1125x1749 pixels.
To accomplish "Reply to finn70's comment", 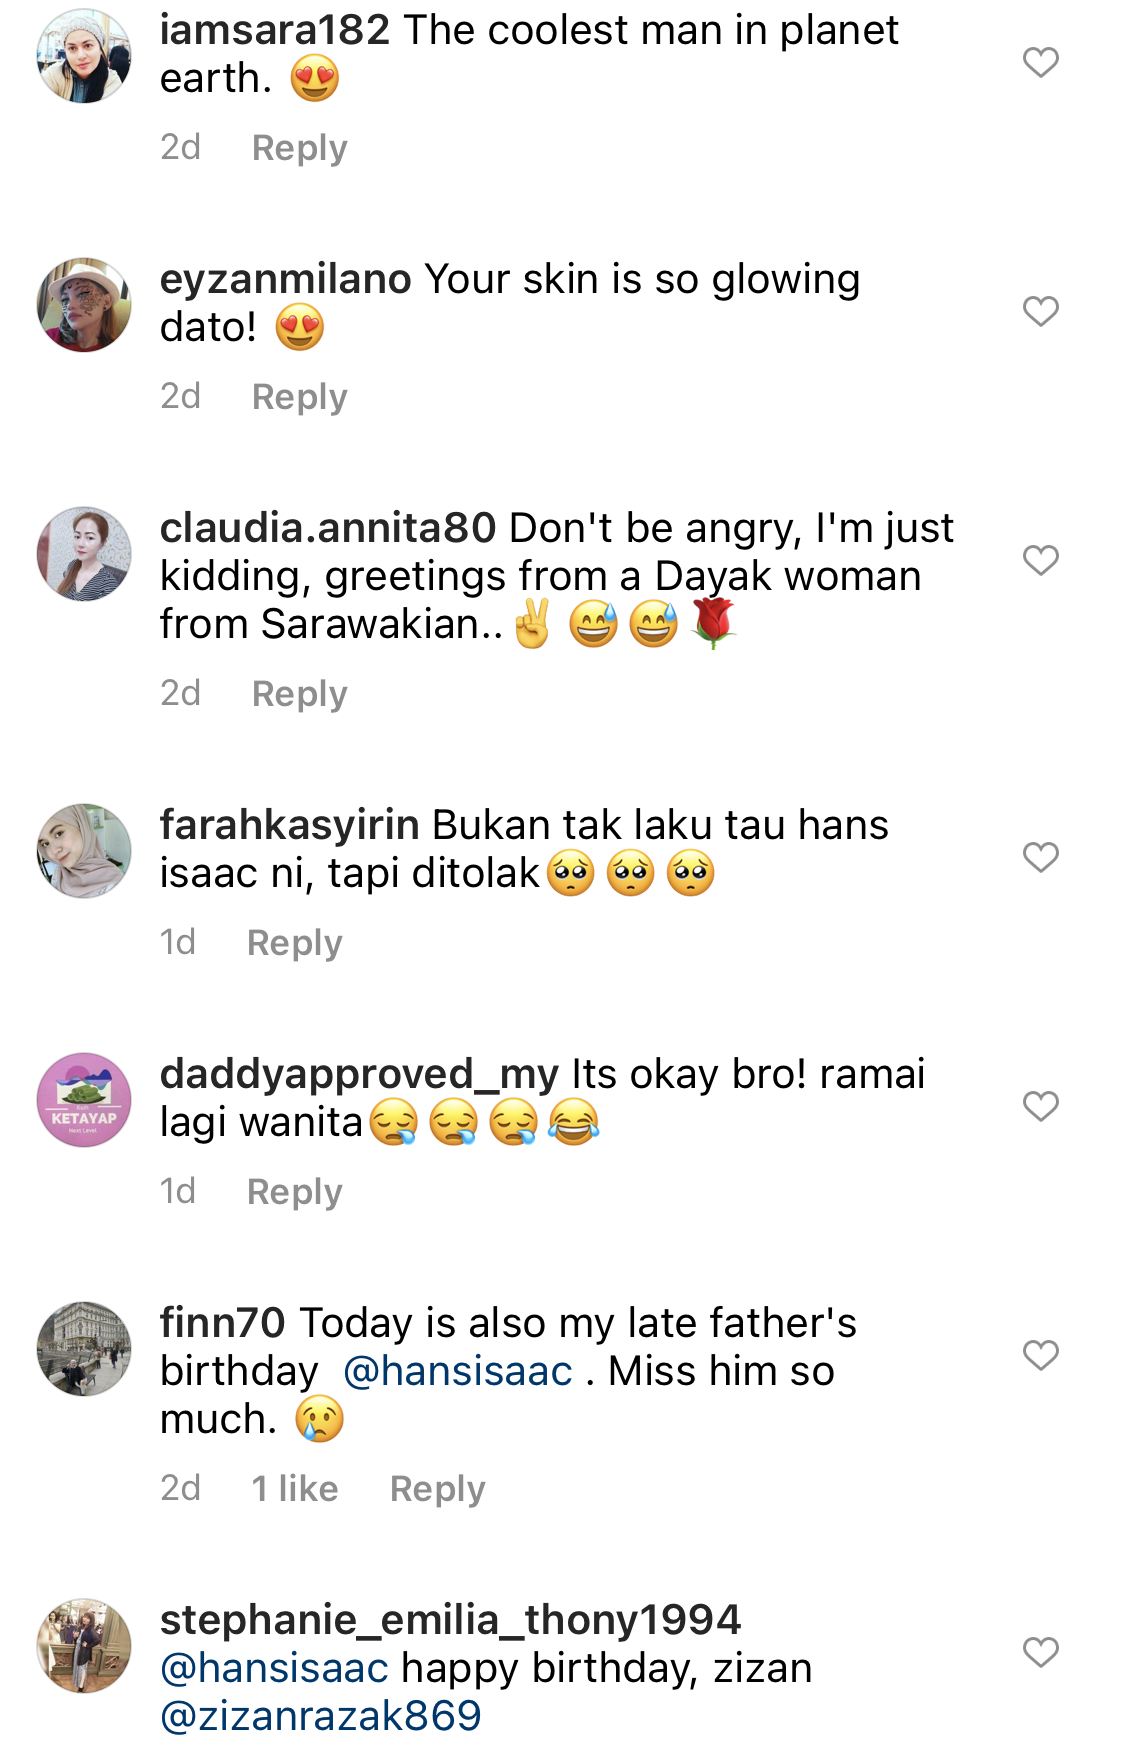I will (x=437, y=1489).
